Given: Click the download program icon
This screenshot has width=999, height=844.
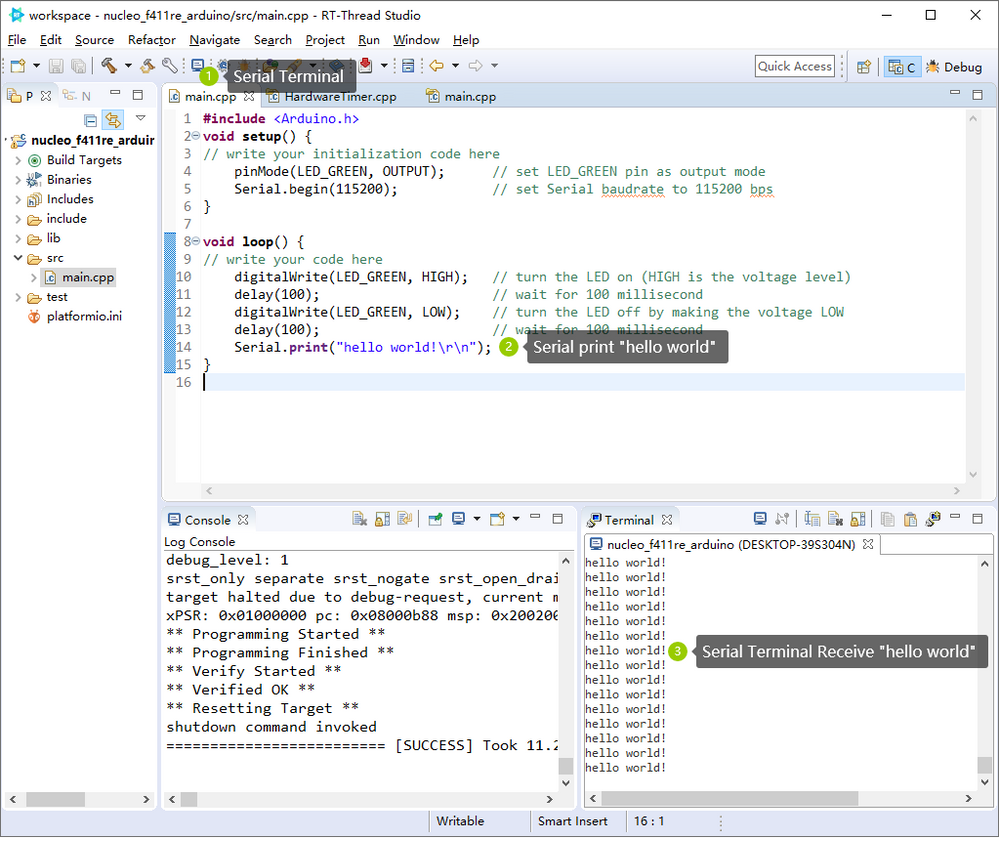Looking at the screenshot, I should [x=366, y=65].
